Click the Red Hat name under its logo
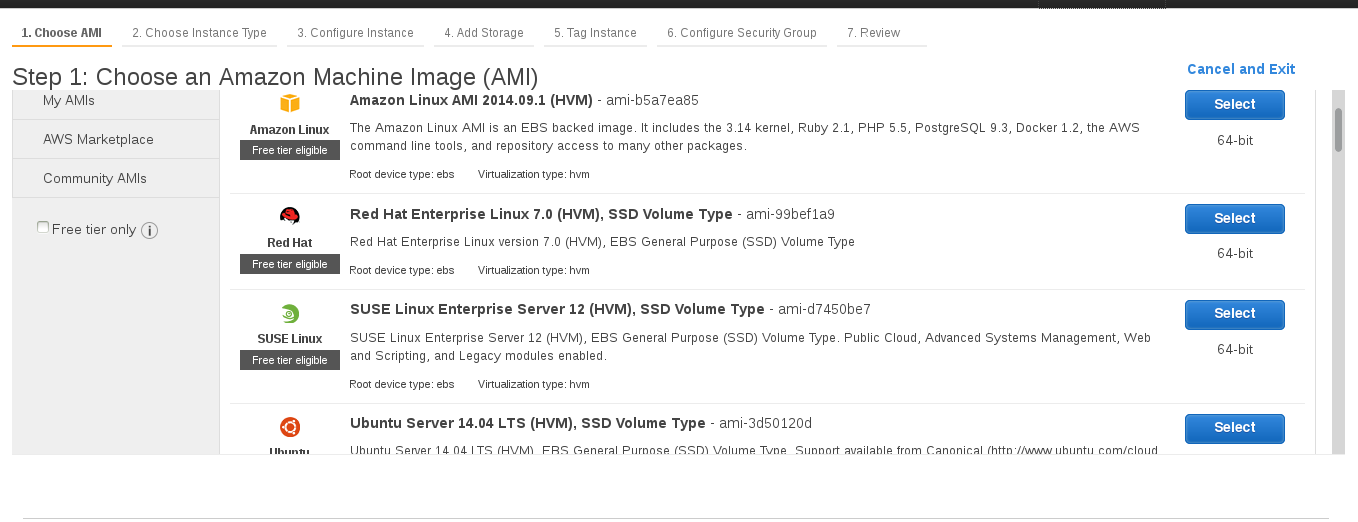The width and height of the screenshot is (1358, 522). [x=289, y=243]
